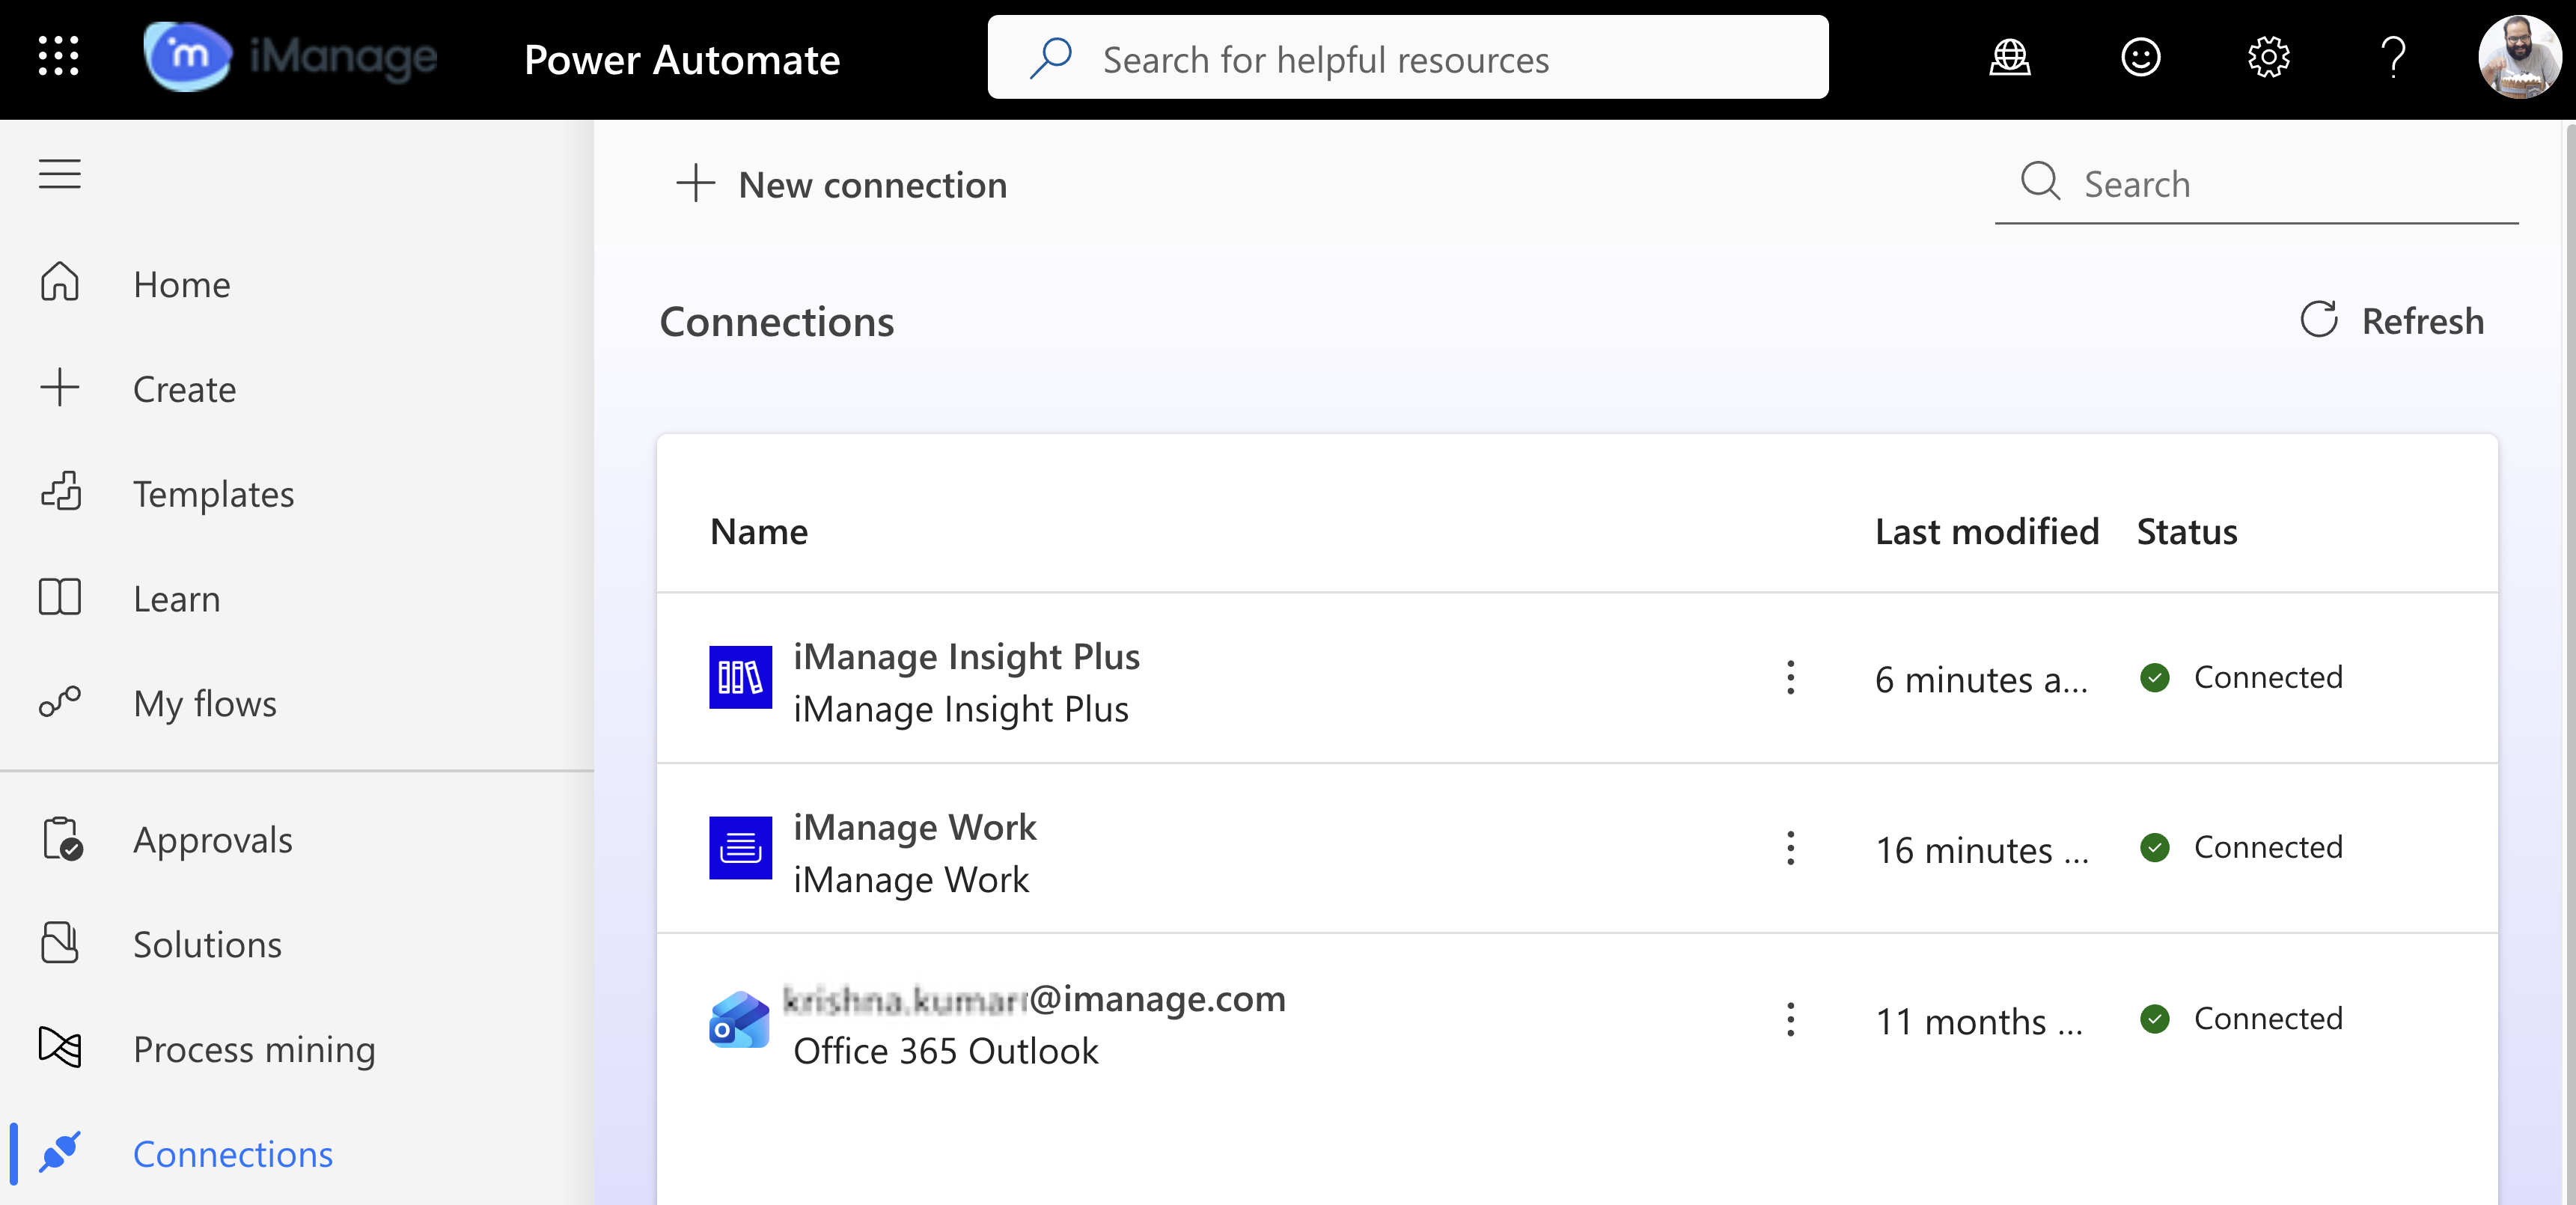This screenshot has height=1205, width=2576.
Task: Click the Solutions icon in sidebar
Action: point(60,943)
